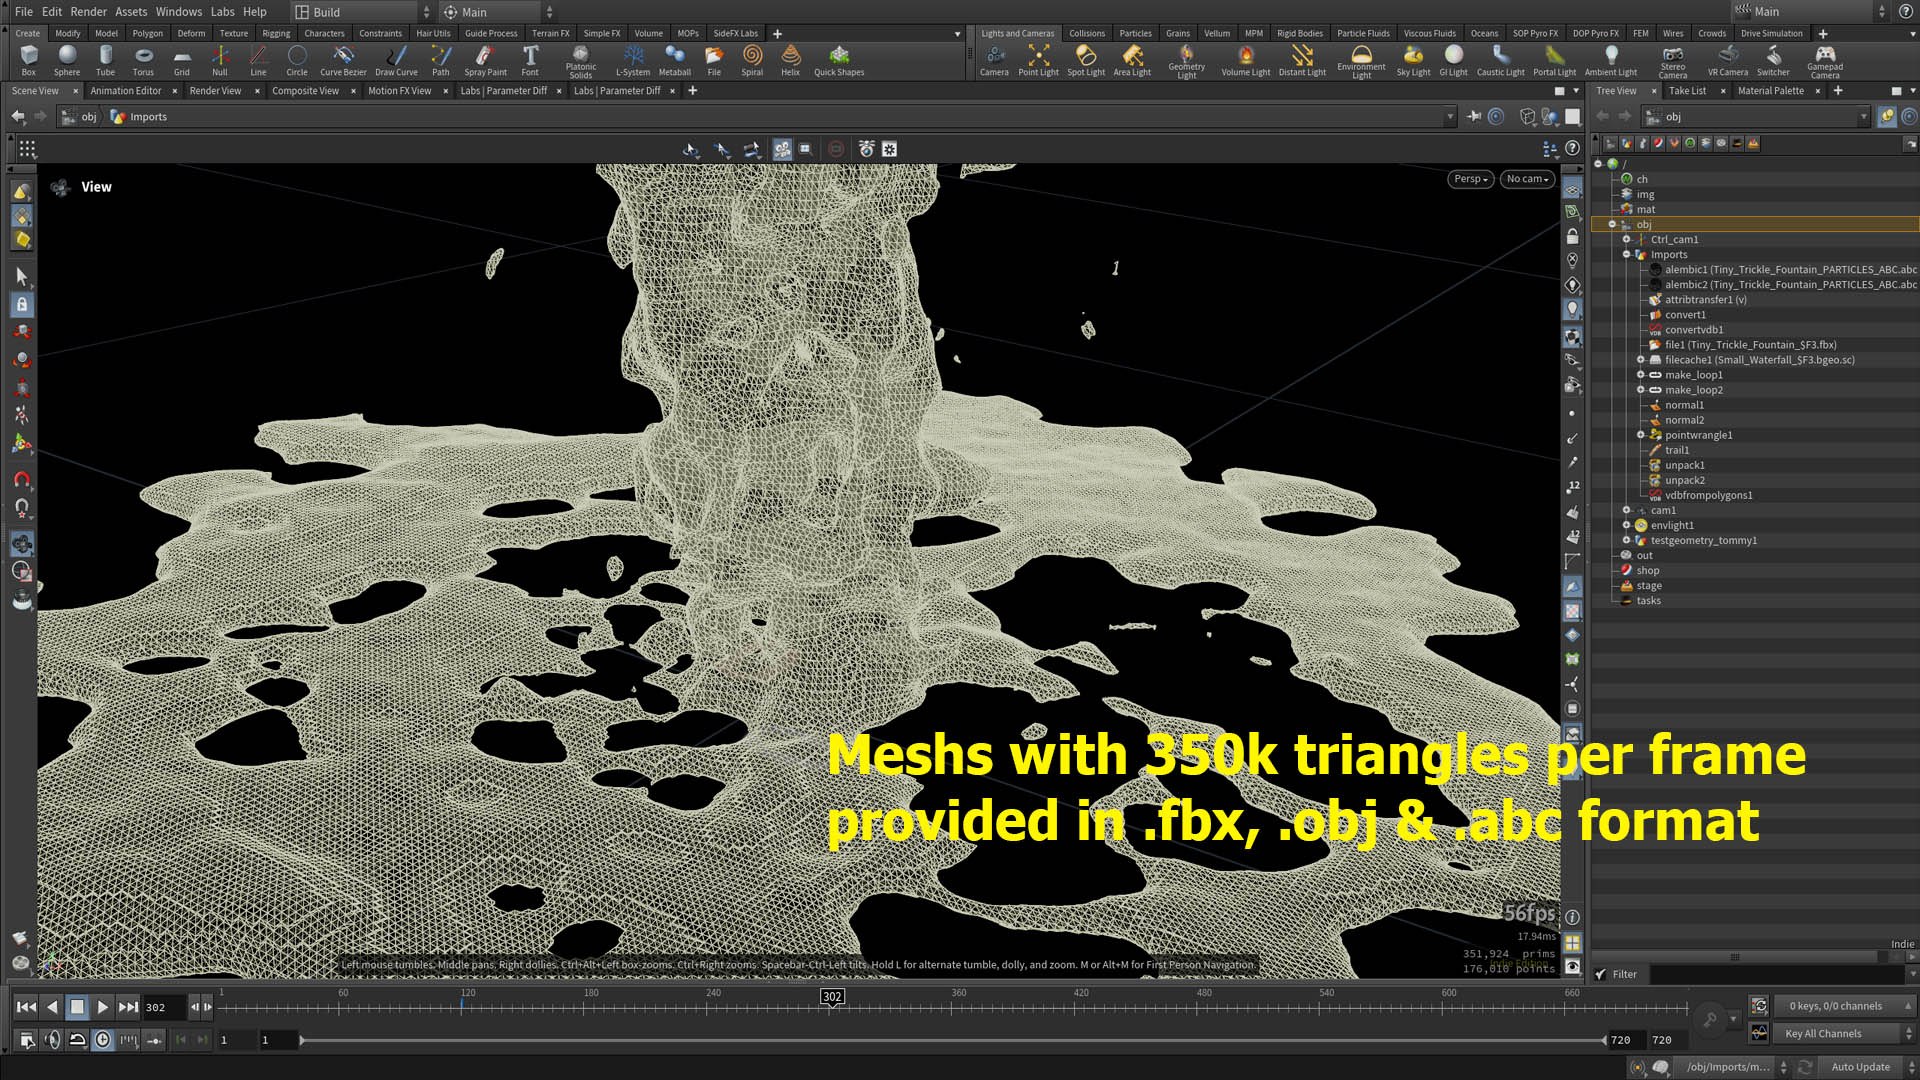1920x1080 pixels.
Task: Add an Environment Light from shelf
Action: click(x=1361, y=61)
